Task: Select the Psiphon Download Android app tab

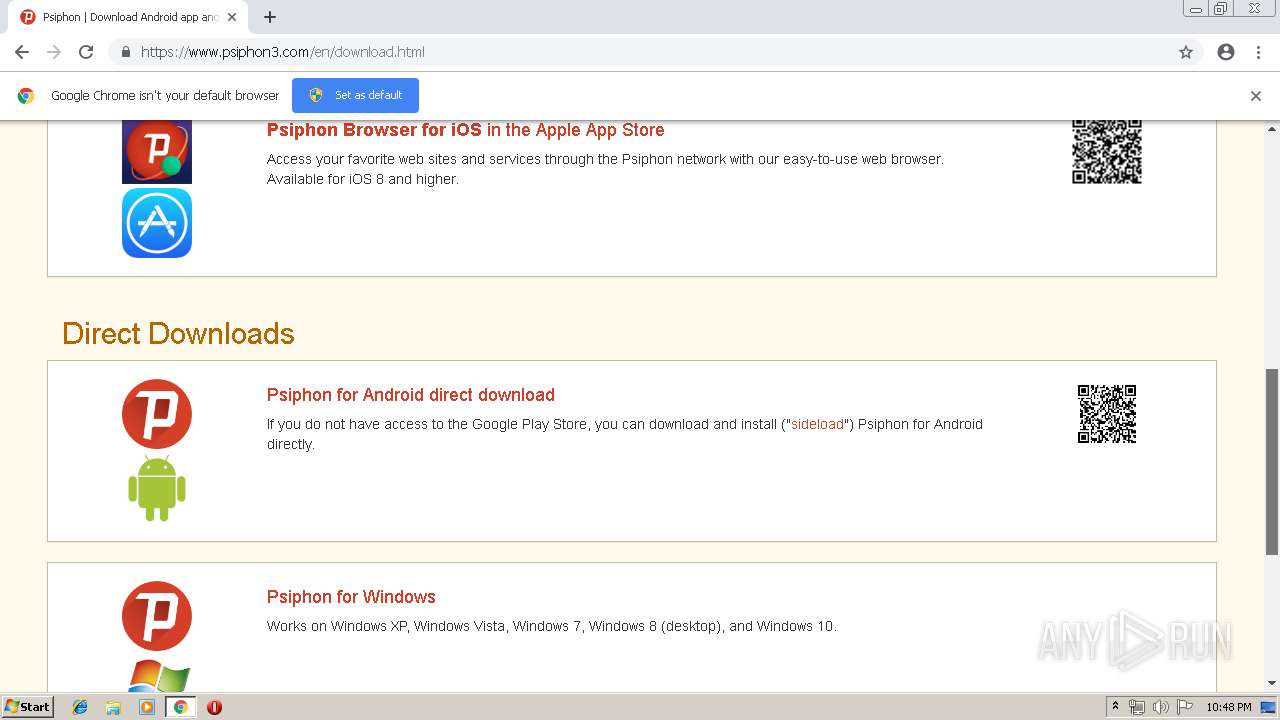Action: point(130,17)
